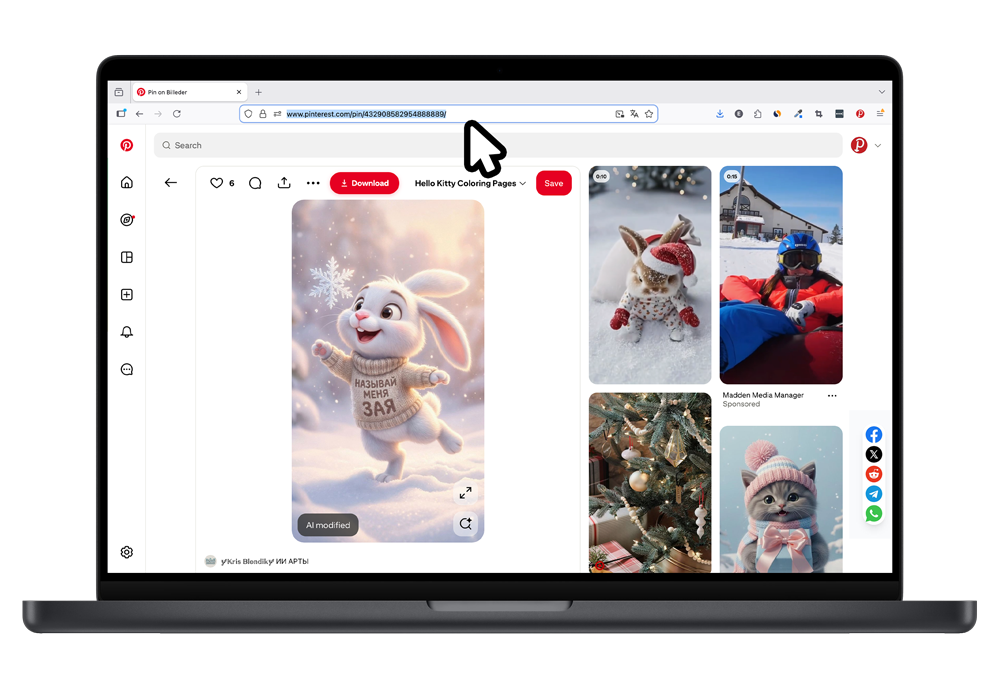This screenshot has width=1000, height=675.
Task: Share the pin using the upload arrow icon
Action: (284, 183)
